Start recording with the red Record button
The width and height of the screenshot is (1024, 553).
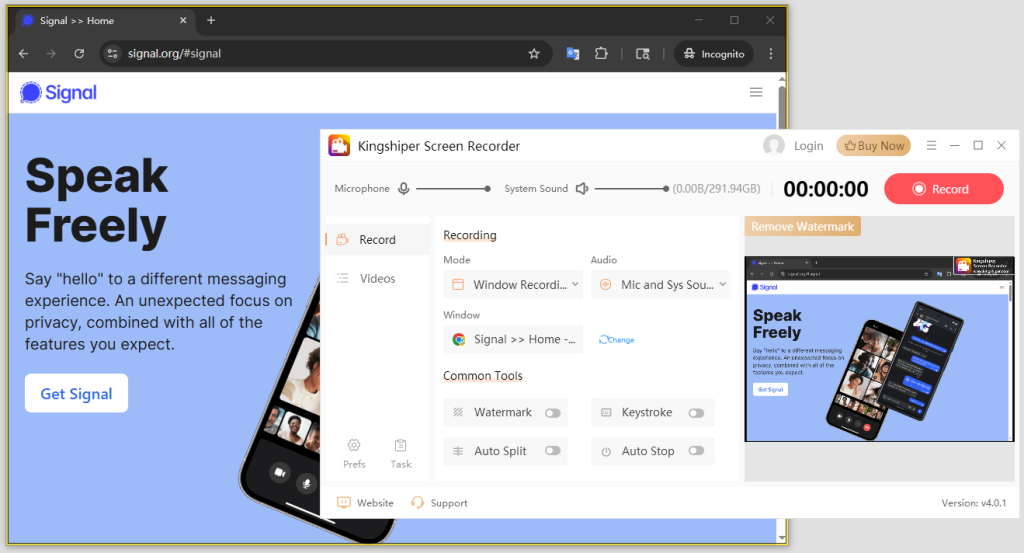[944, 189]
